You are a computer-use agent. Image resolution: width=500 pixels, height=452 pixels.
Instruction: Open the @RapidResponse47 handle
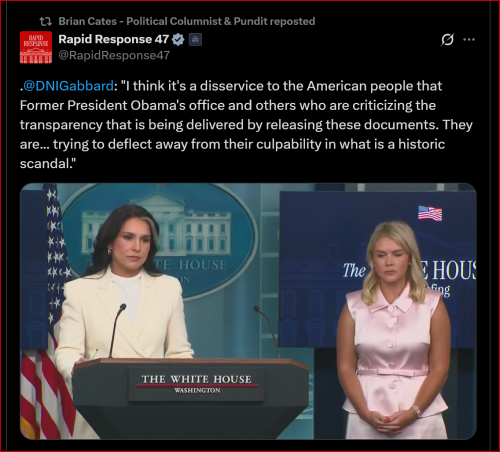[x=114, y=55]
